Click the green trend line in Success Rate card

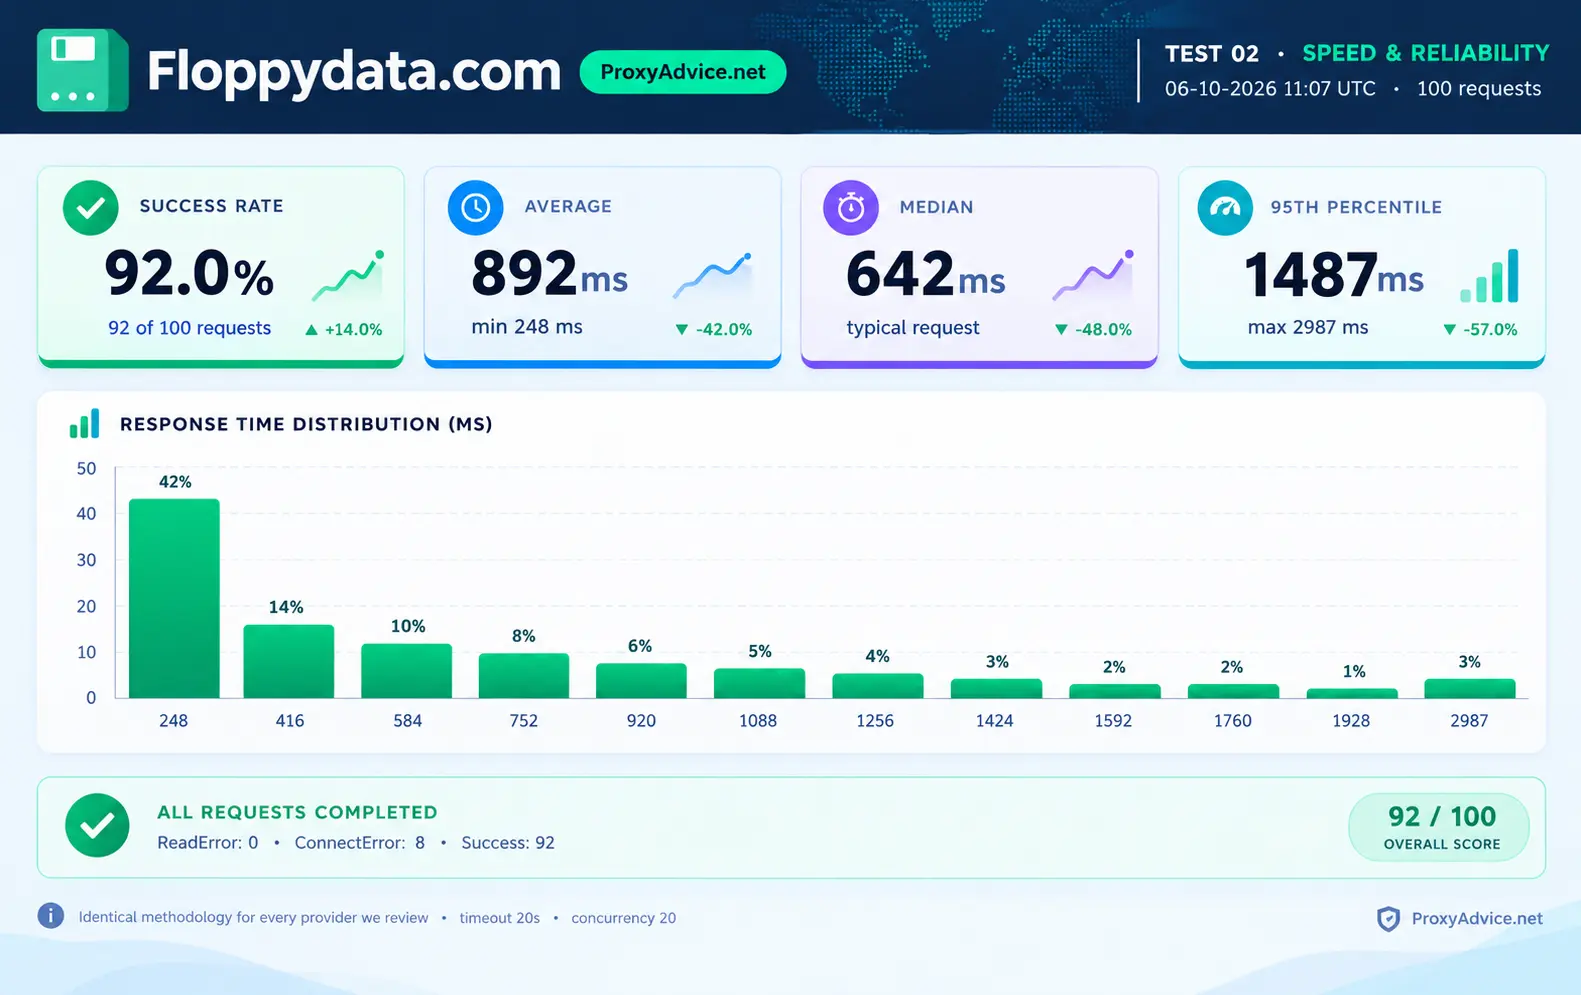(x=348, y=276)
